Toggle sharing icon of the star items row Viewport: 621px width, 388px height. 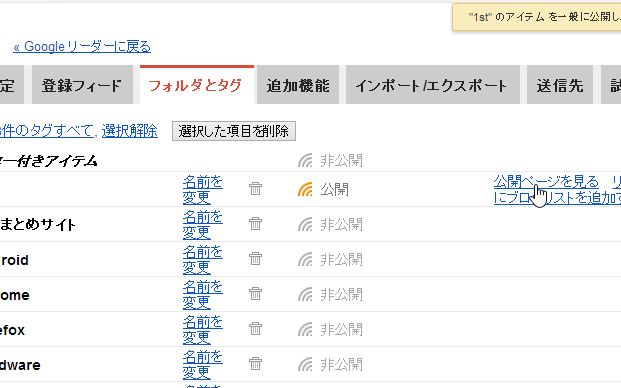tap(305, 160)
